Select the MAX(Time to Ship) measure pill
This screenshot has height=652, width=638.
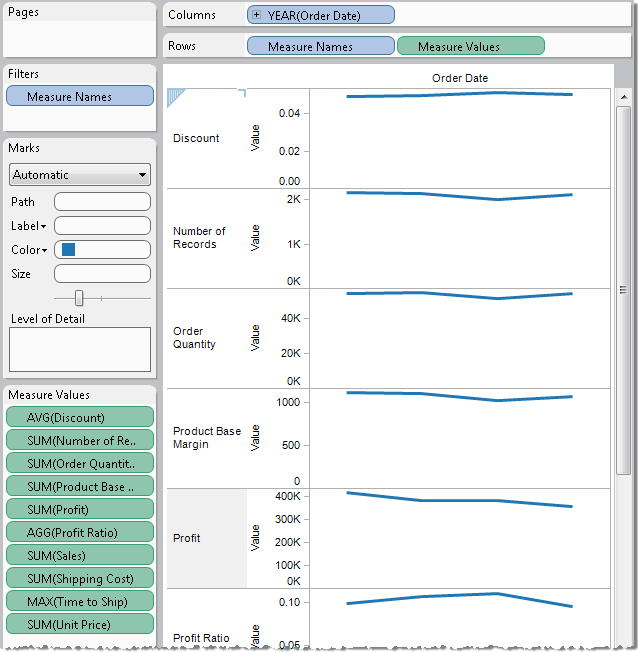(80, 601)
